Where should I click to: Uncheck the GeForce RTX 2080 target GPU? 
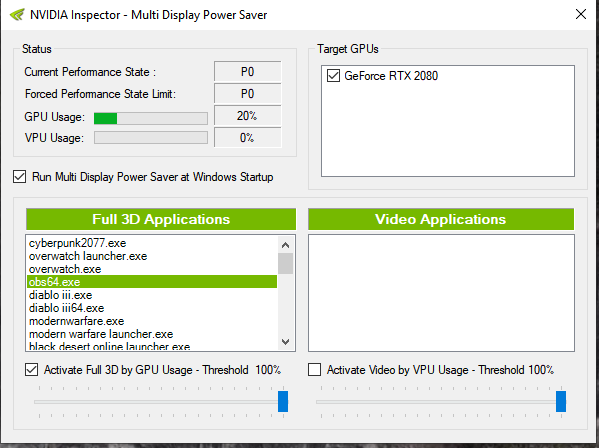point(333,76)
